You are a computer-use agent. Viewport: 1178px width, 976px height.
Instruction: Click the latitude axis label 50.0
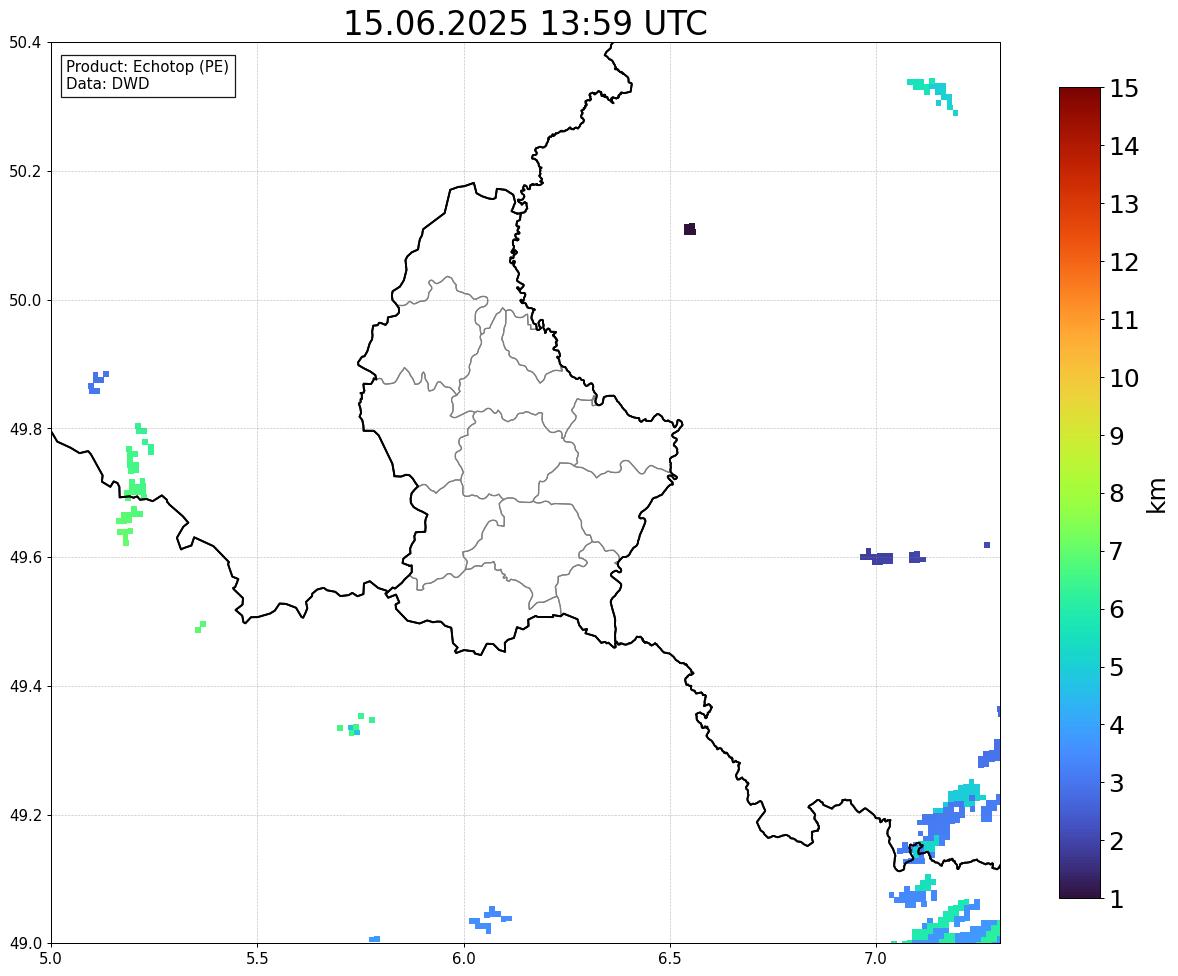25,301
